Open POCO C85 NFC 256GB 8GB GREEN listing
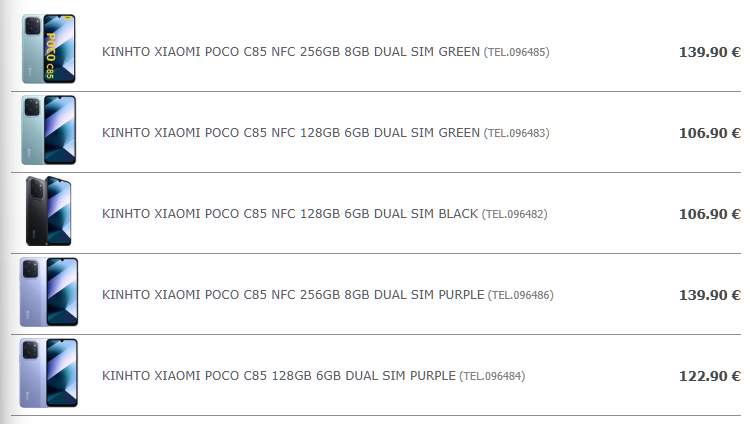Image resolution: width=750 pixels, height=424 pixels. tap(291, 52)
